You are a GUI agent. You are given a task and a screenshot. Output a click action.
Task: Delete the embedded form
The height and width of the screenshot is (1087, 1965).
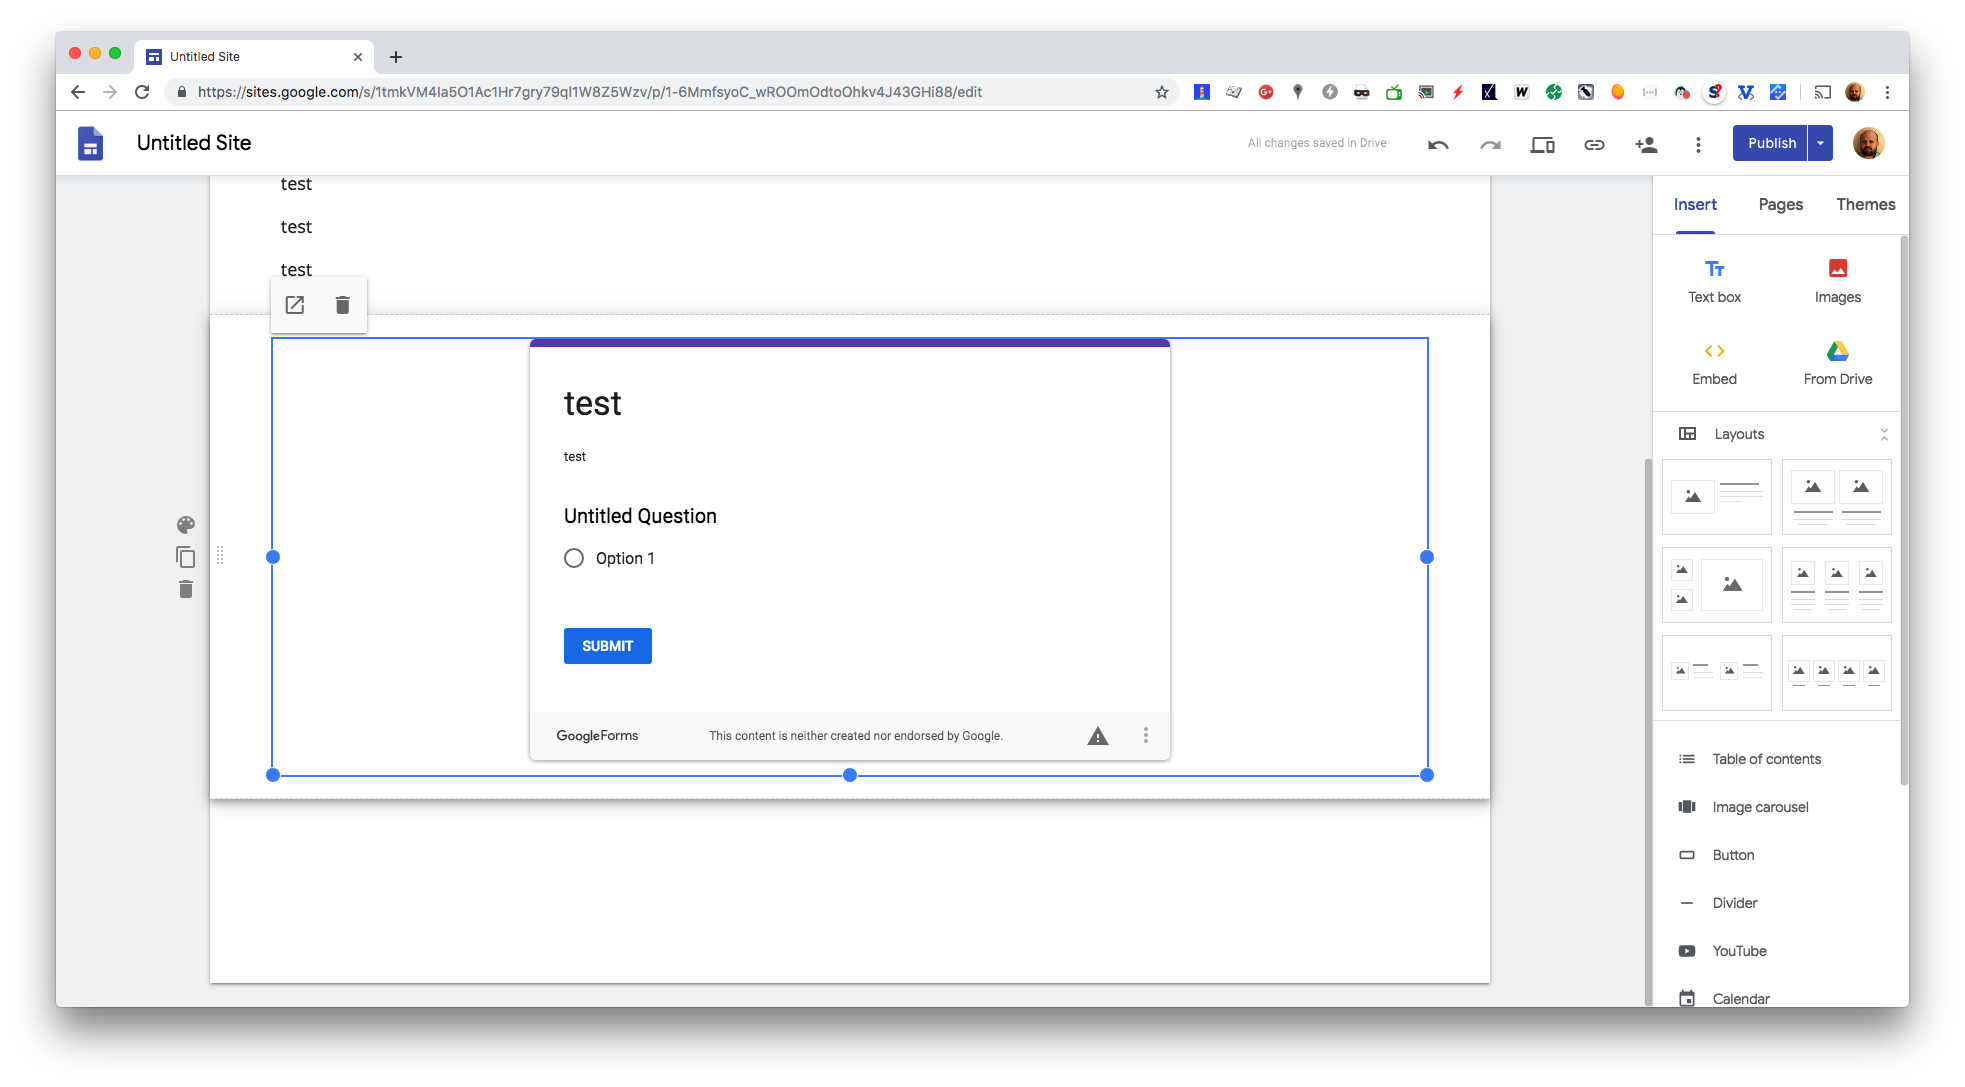click(342, 304)
